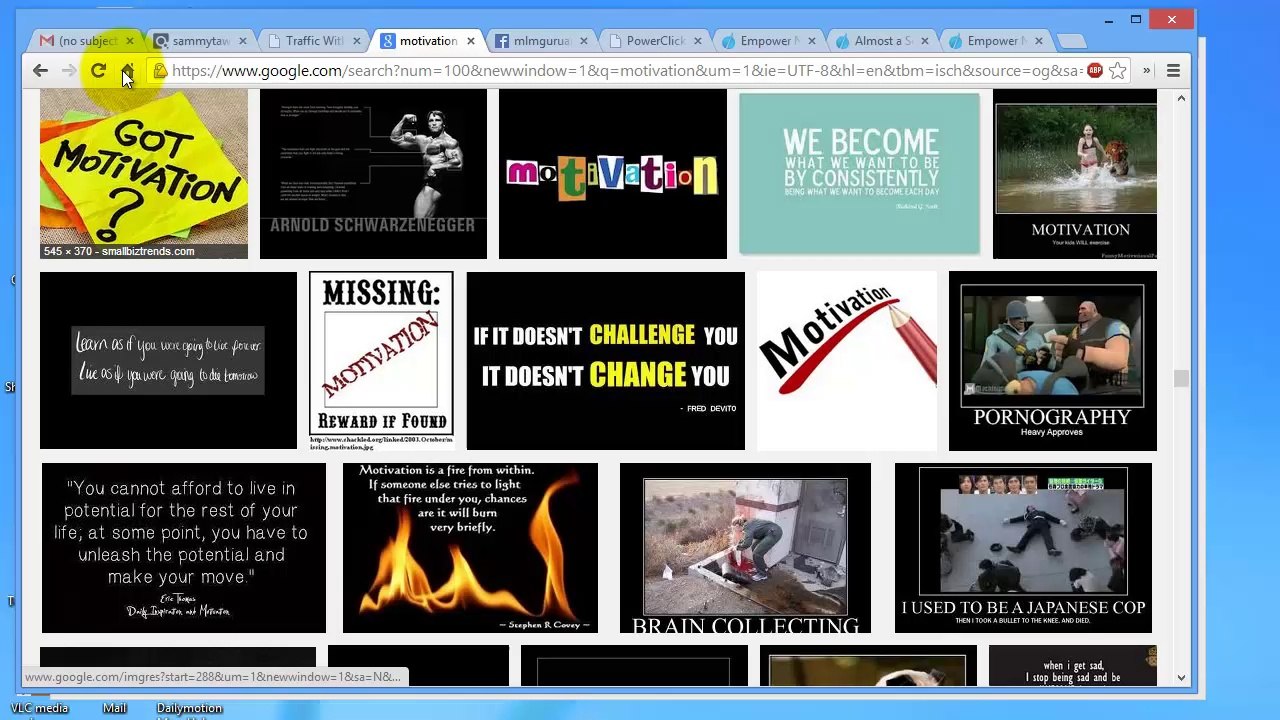Reload the current page
Viewport: 1280px width, 720px height.
click(x=98, y=71)
